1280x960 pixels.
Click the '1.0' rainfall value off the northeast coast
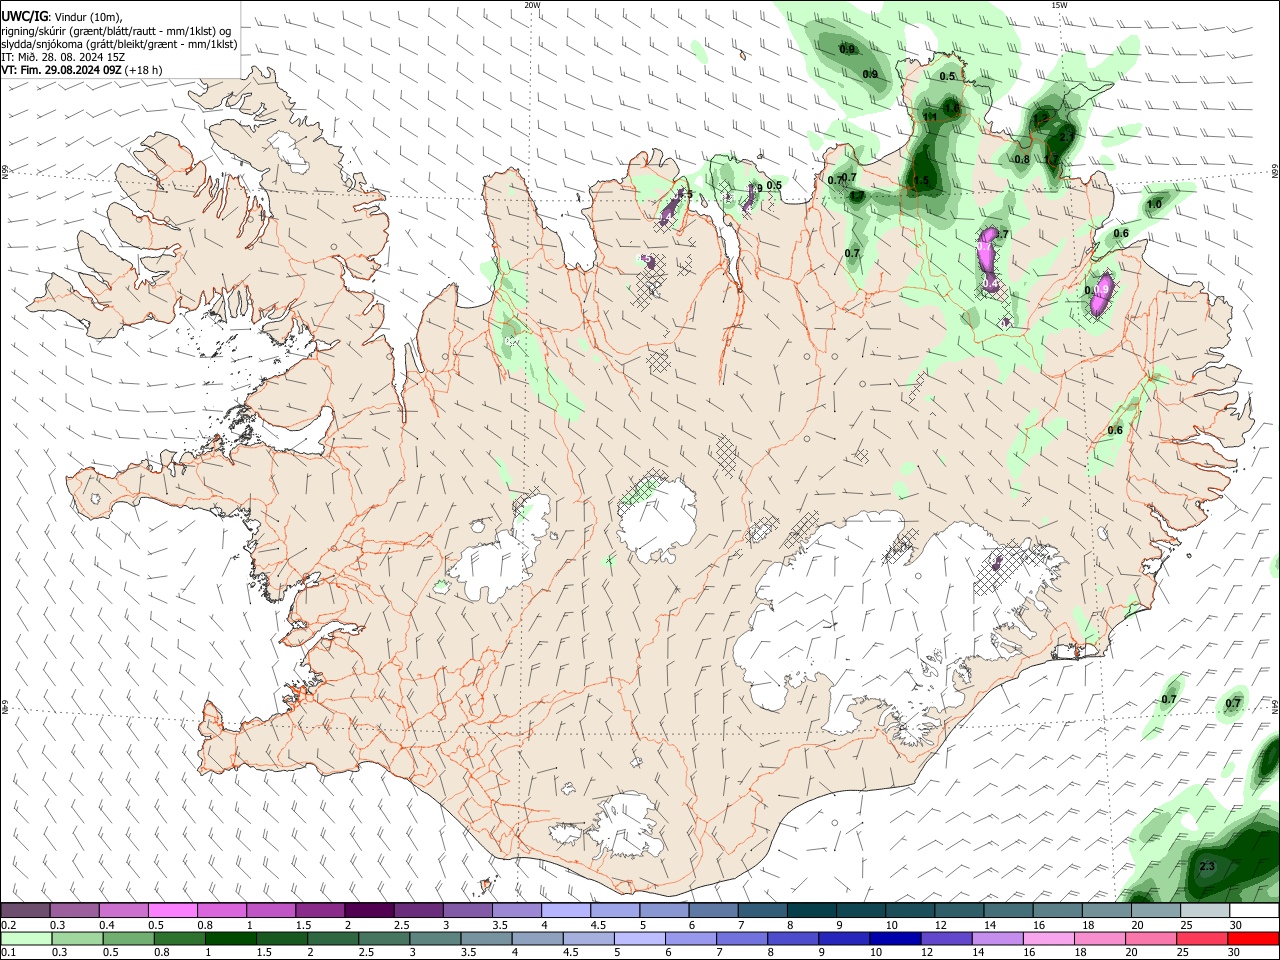[1153, 204]
